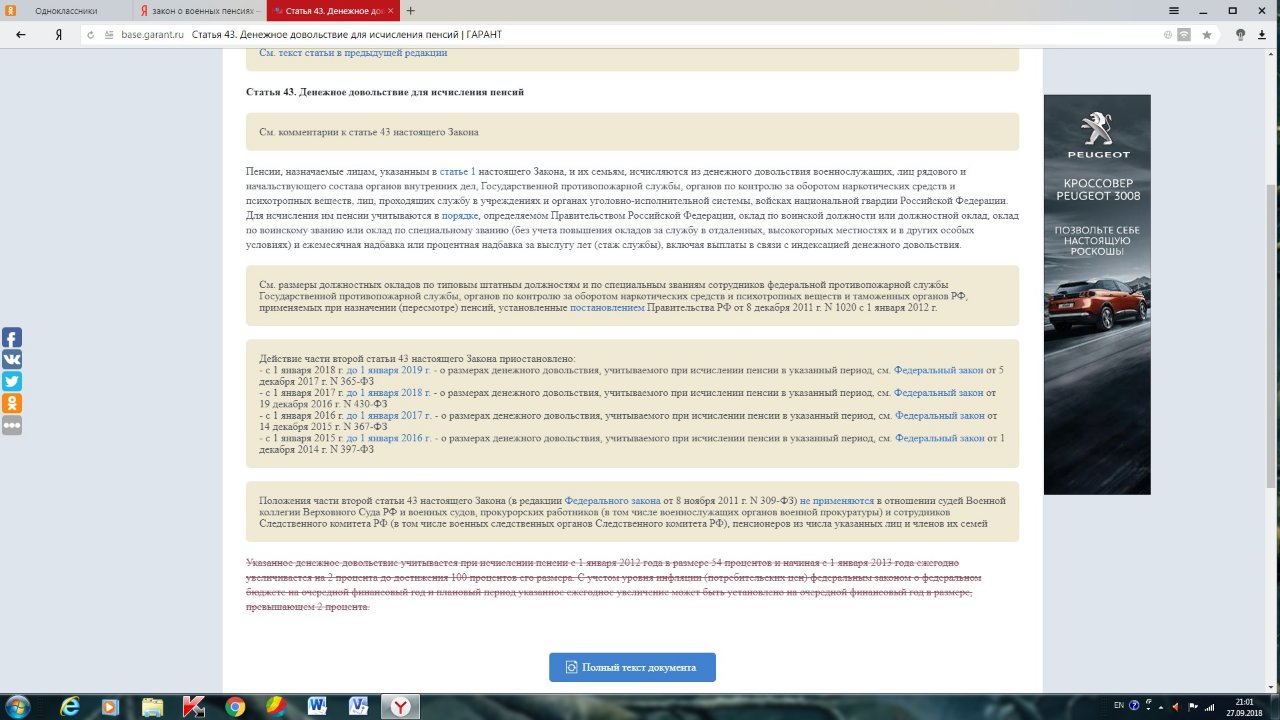Share the page on Twitter
The image size is (1280, 720).
tap(12, 382)
